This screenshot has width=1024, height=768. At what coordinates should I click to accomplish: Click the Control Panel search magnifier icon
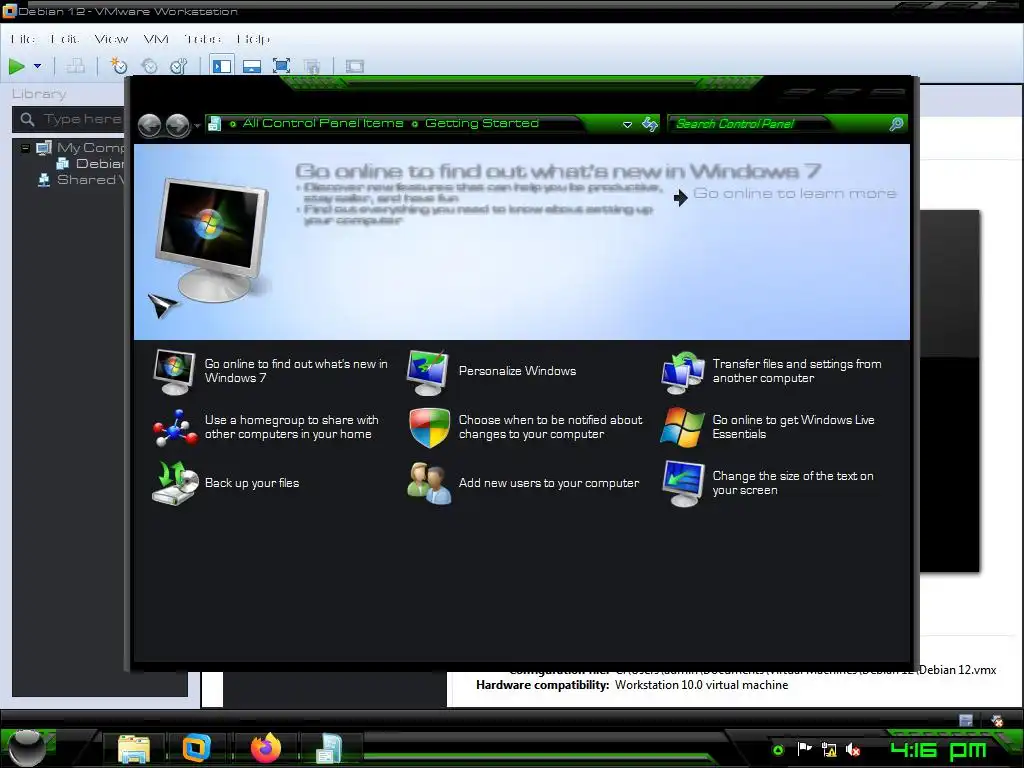coord(897,123)
